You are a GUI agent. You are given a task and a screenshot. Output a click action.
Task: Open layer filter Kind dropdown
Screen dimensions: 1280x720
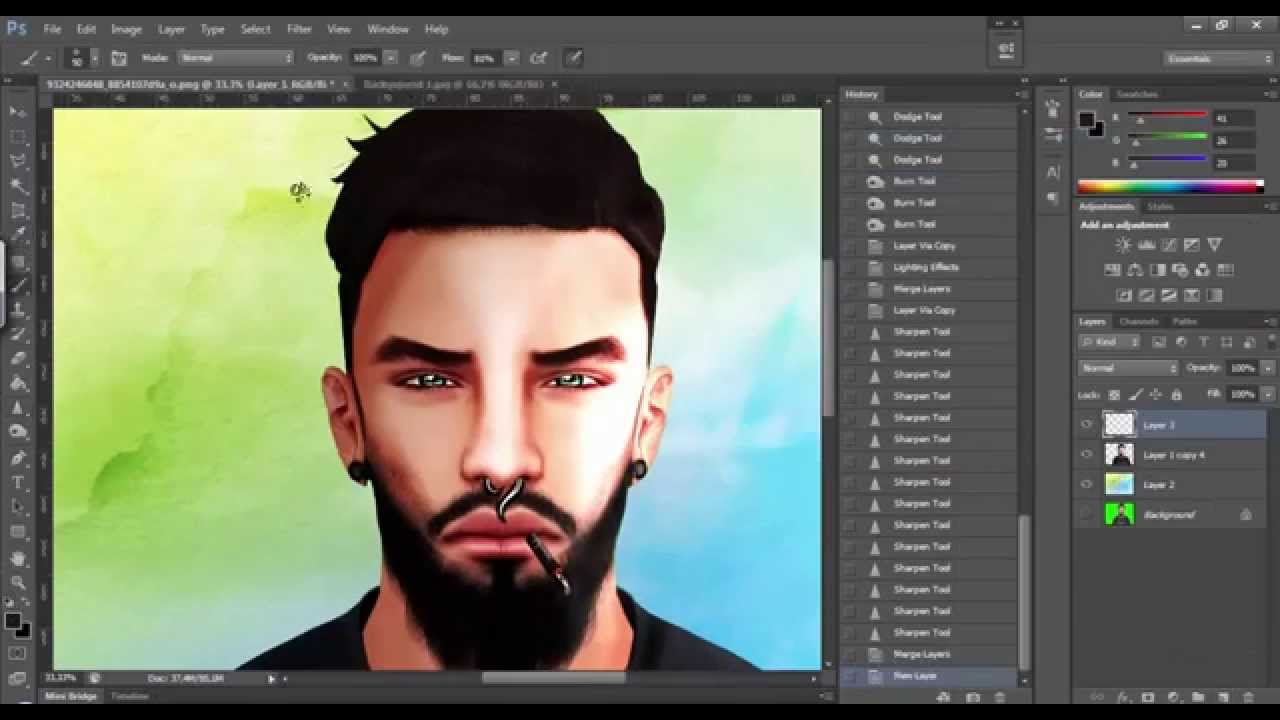tap(1111, 342)
